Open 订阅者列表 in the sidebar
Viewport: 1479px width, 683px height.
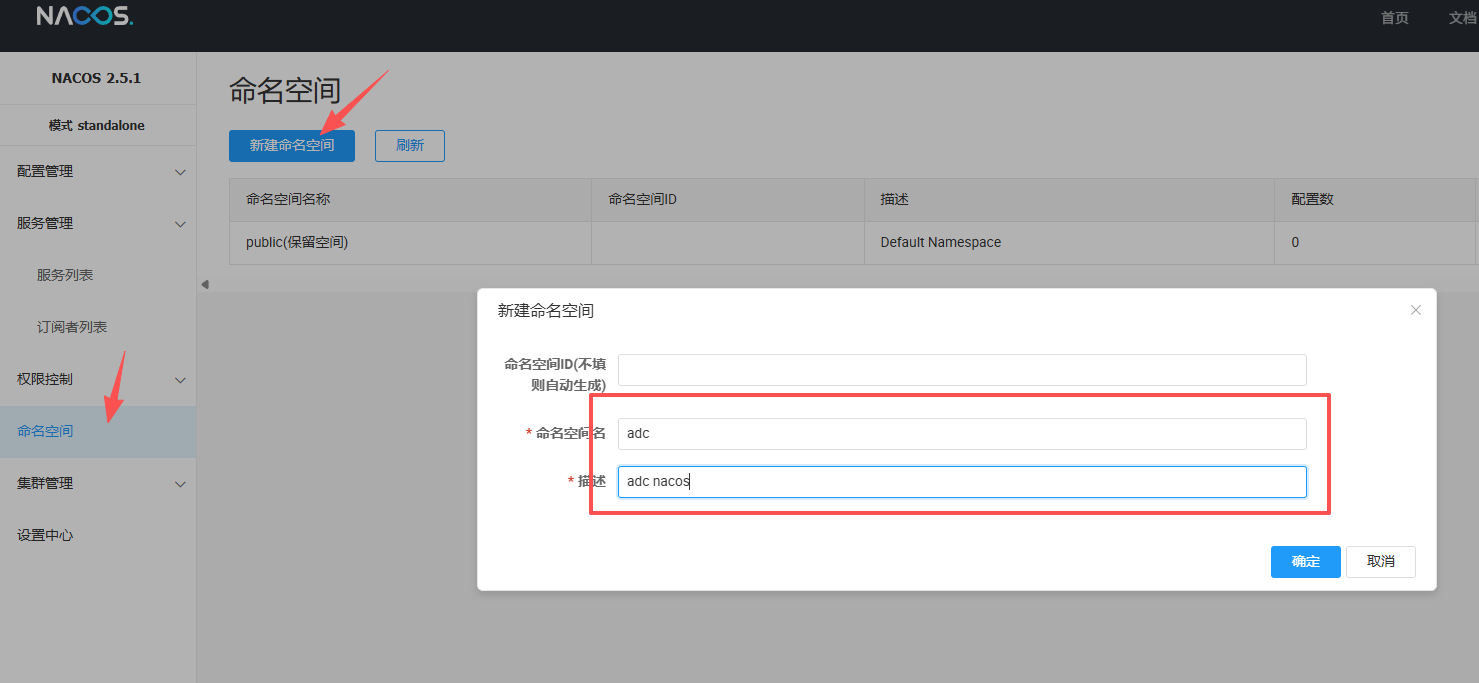tap(72, 327)
